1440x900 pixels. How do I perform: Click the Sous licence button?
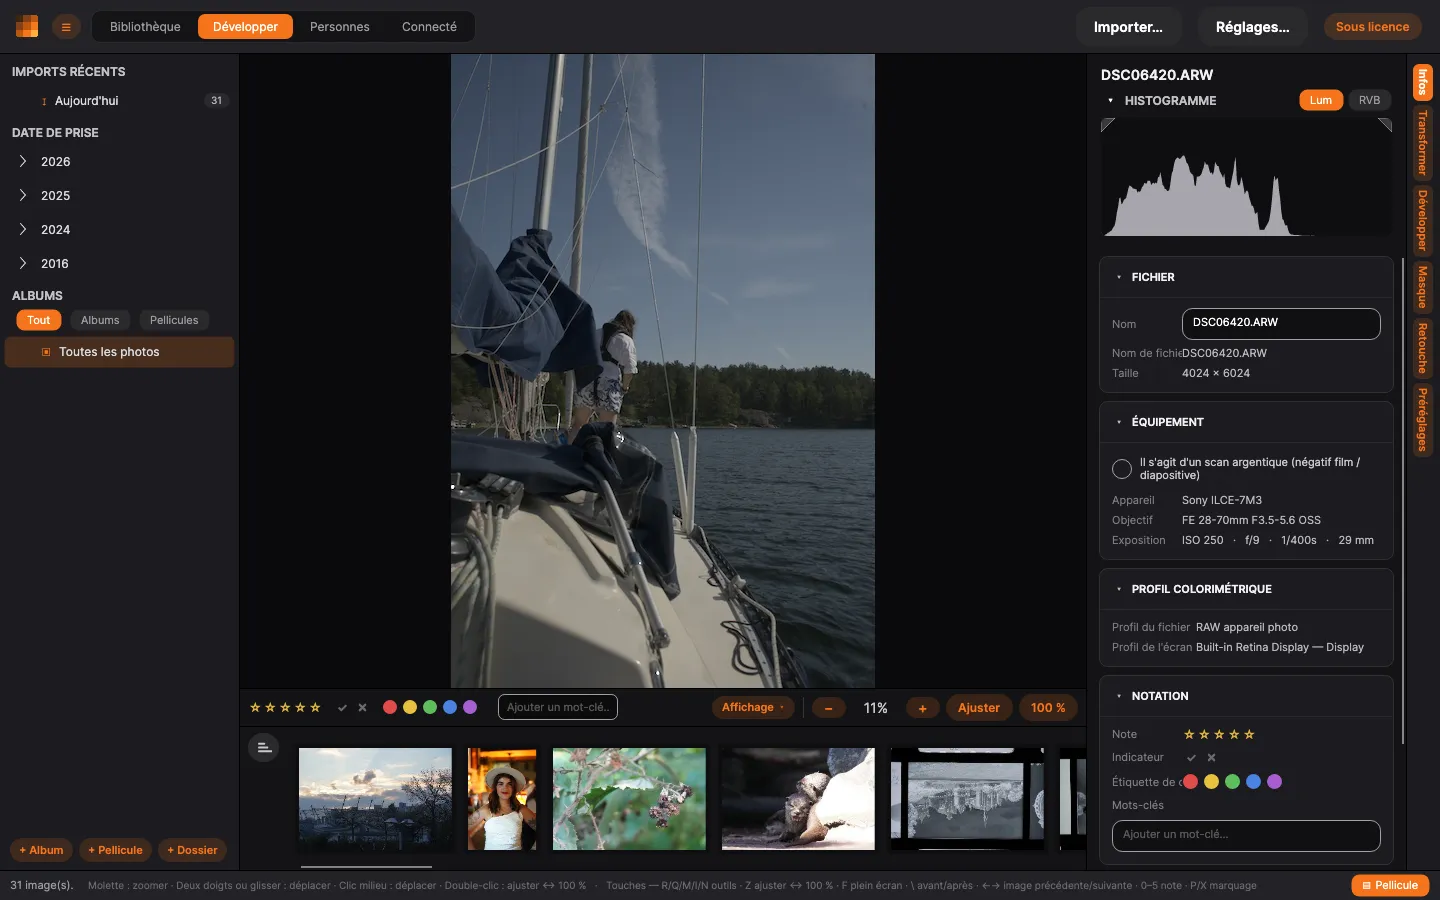[x=1372, y=27]
